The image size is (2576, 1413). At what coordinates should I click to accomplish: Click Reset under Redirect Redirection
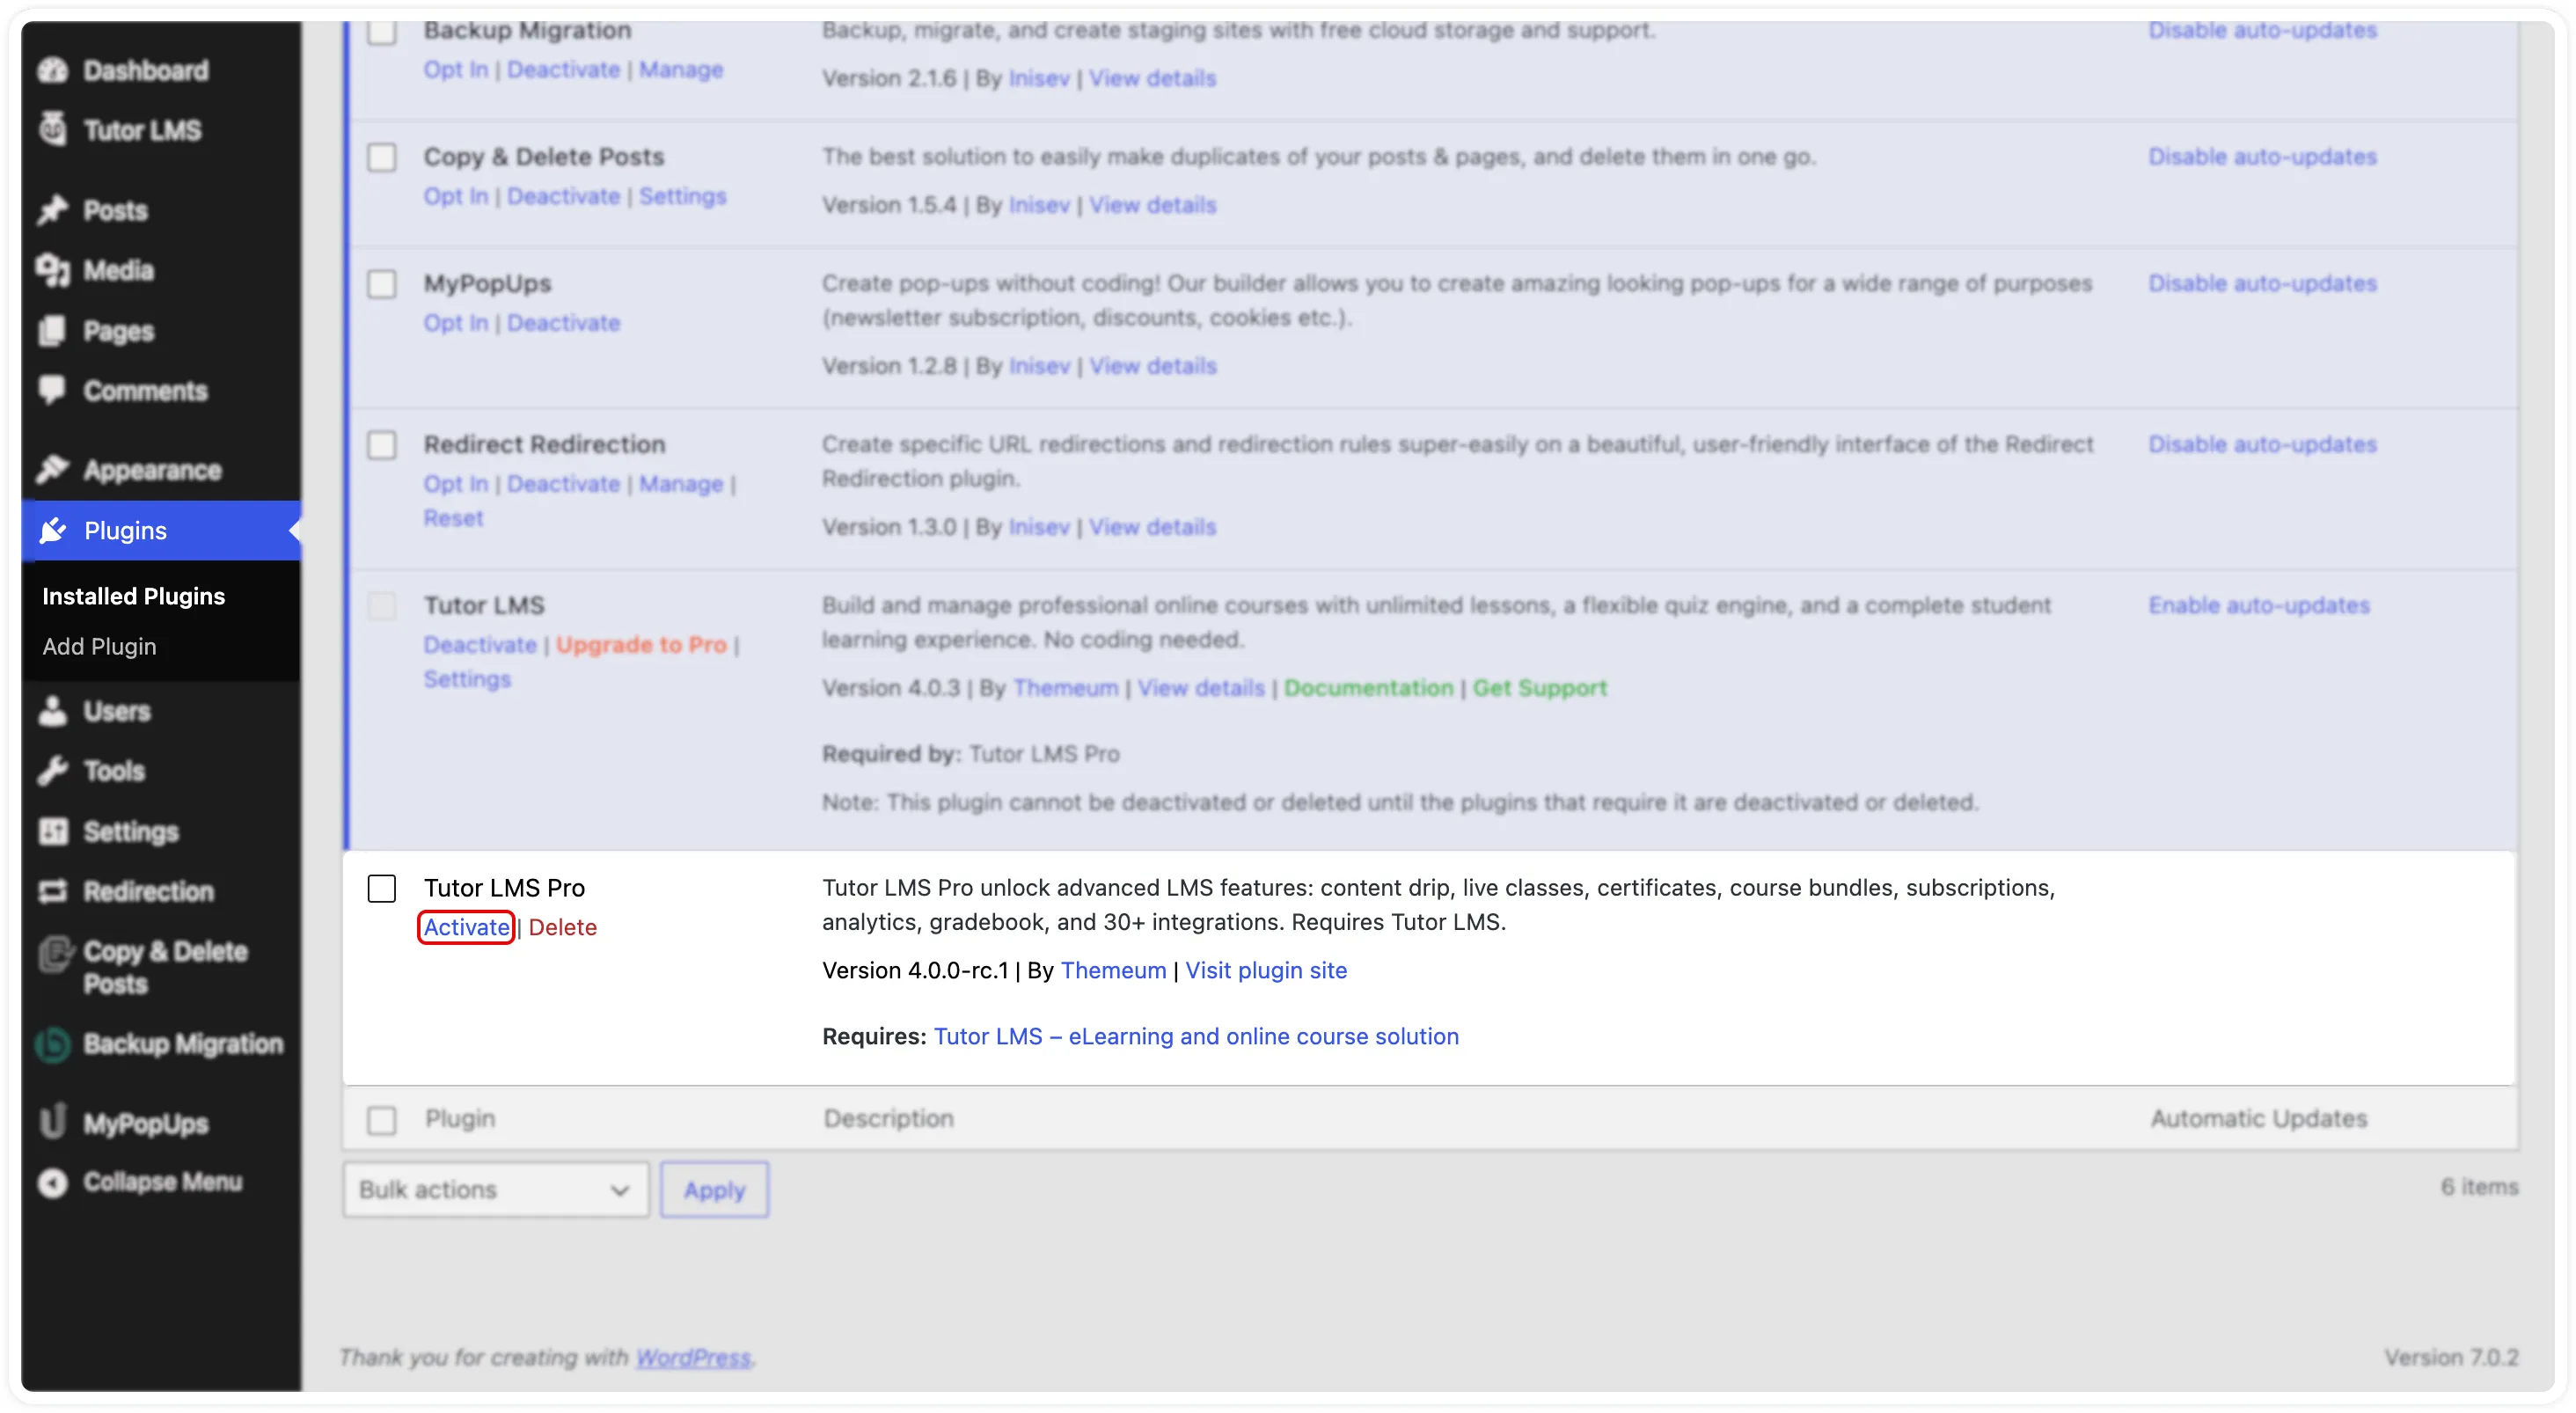(453, 518)
